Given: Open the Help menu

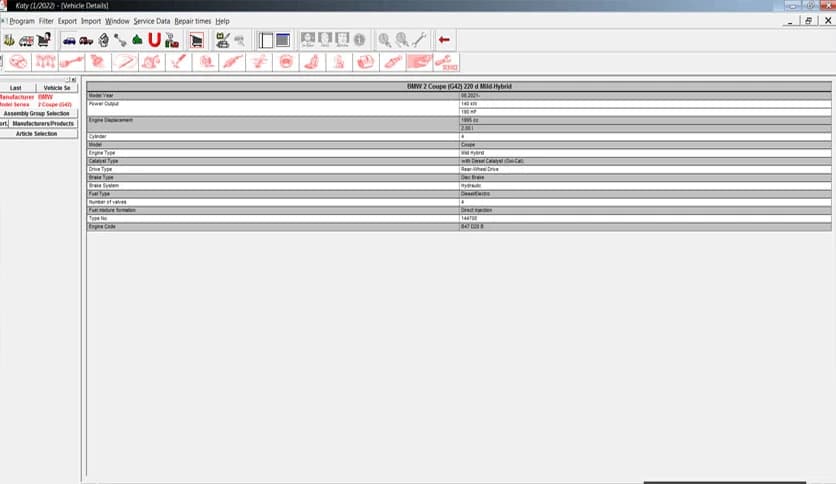Looking at the screenshot, I should 222,21.
